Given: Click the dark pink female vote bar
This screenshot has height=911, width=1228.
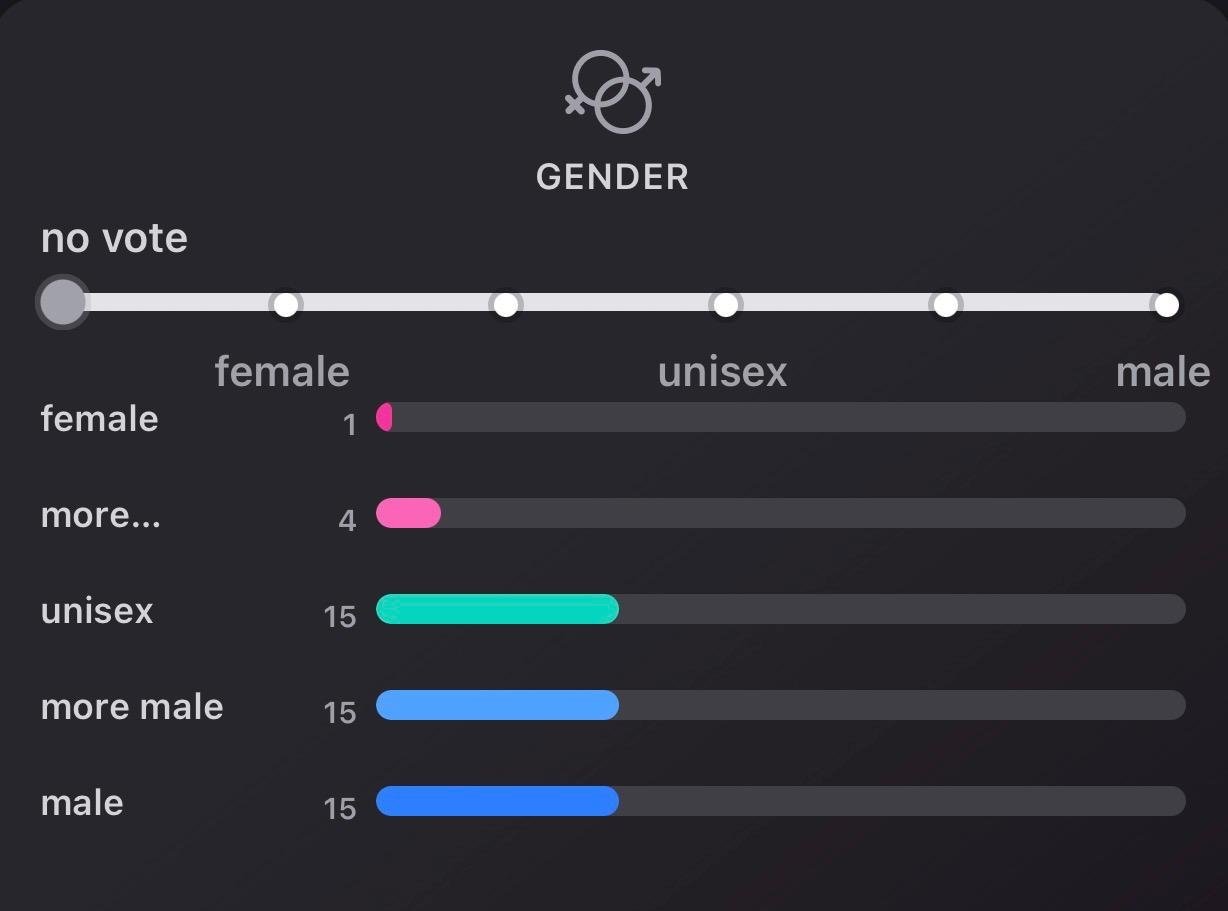Looking at the screenshot, I should 384,418.
